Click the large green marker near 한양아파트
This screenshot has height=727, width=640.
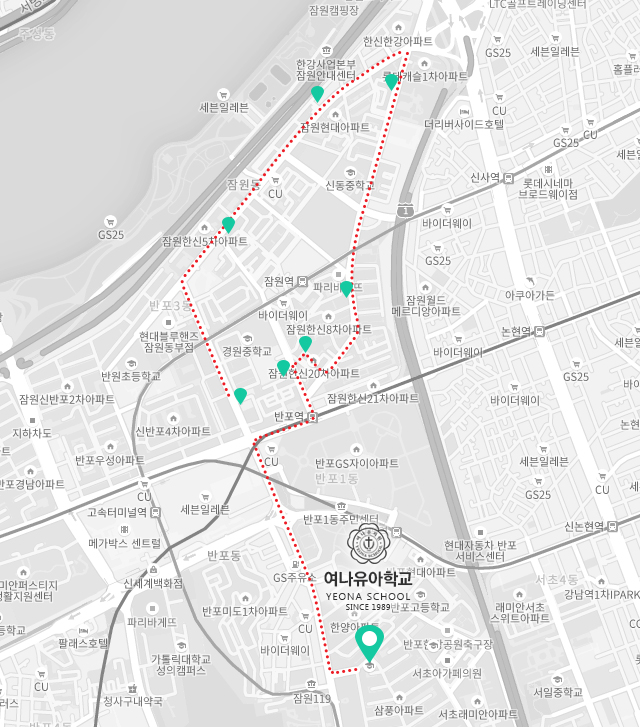pyautogui.click(x=370, y=643)
